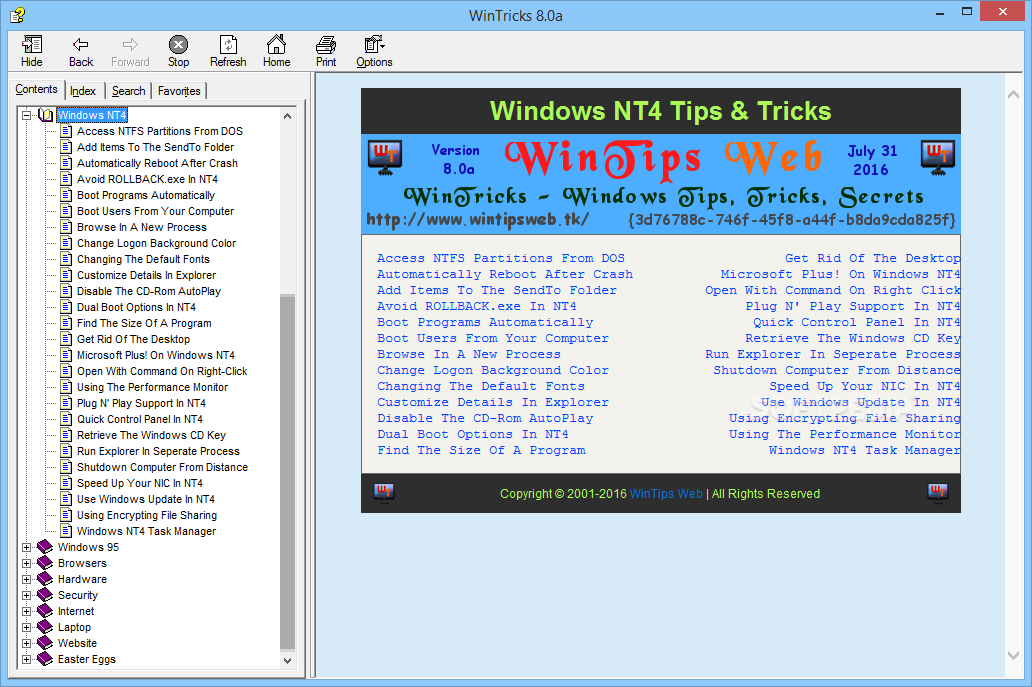Click the Website book icon
This screenshot has width=1032, height=687.
[x=45, y=643]
